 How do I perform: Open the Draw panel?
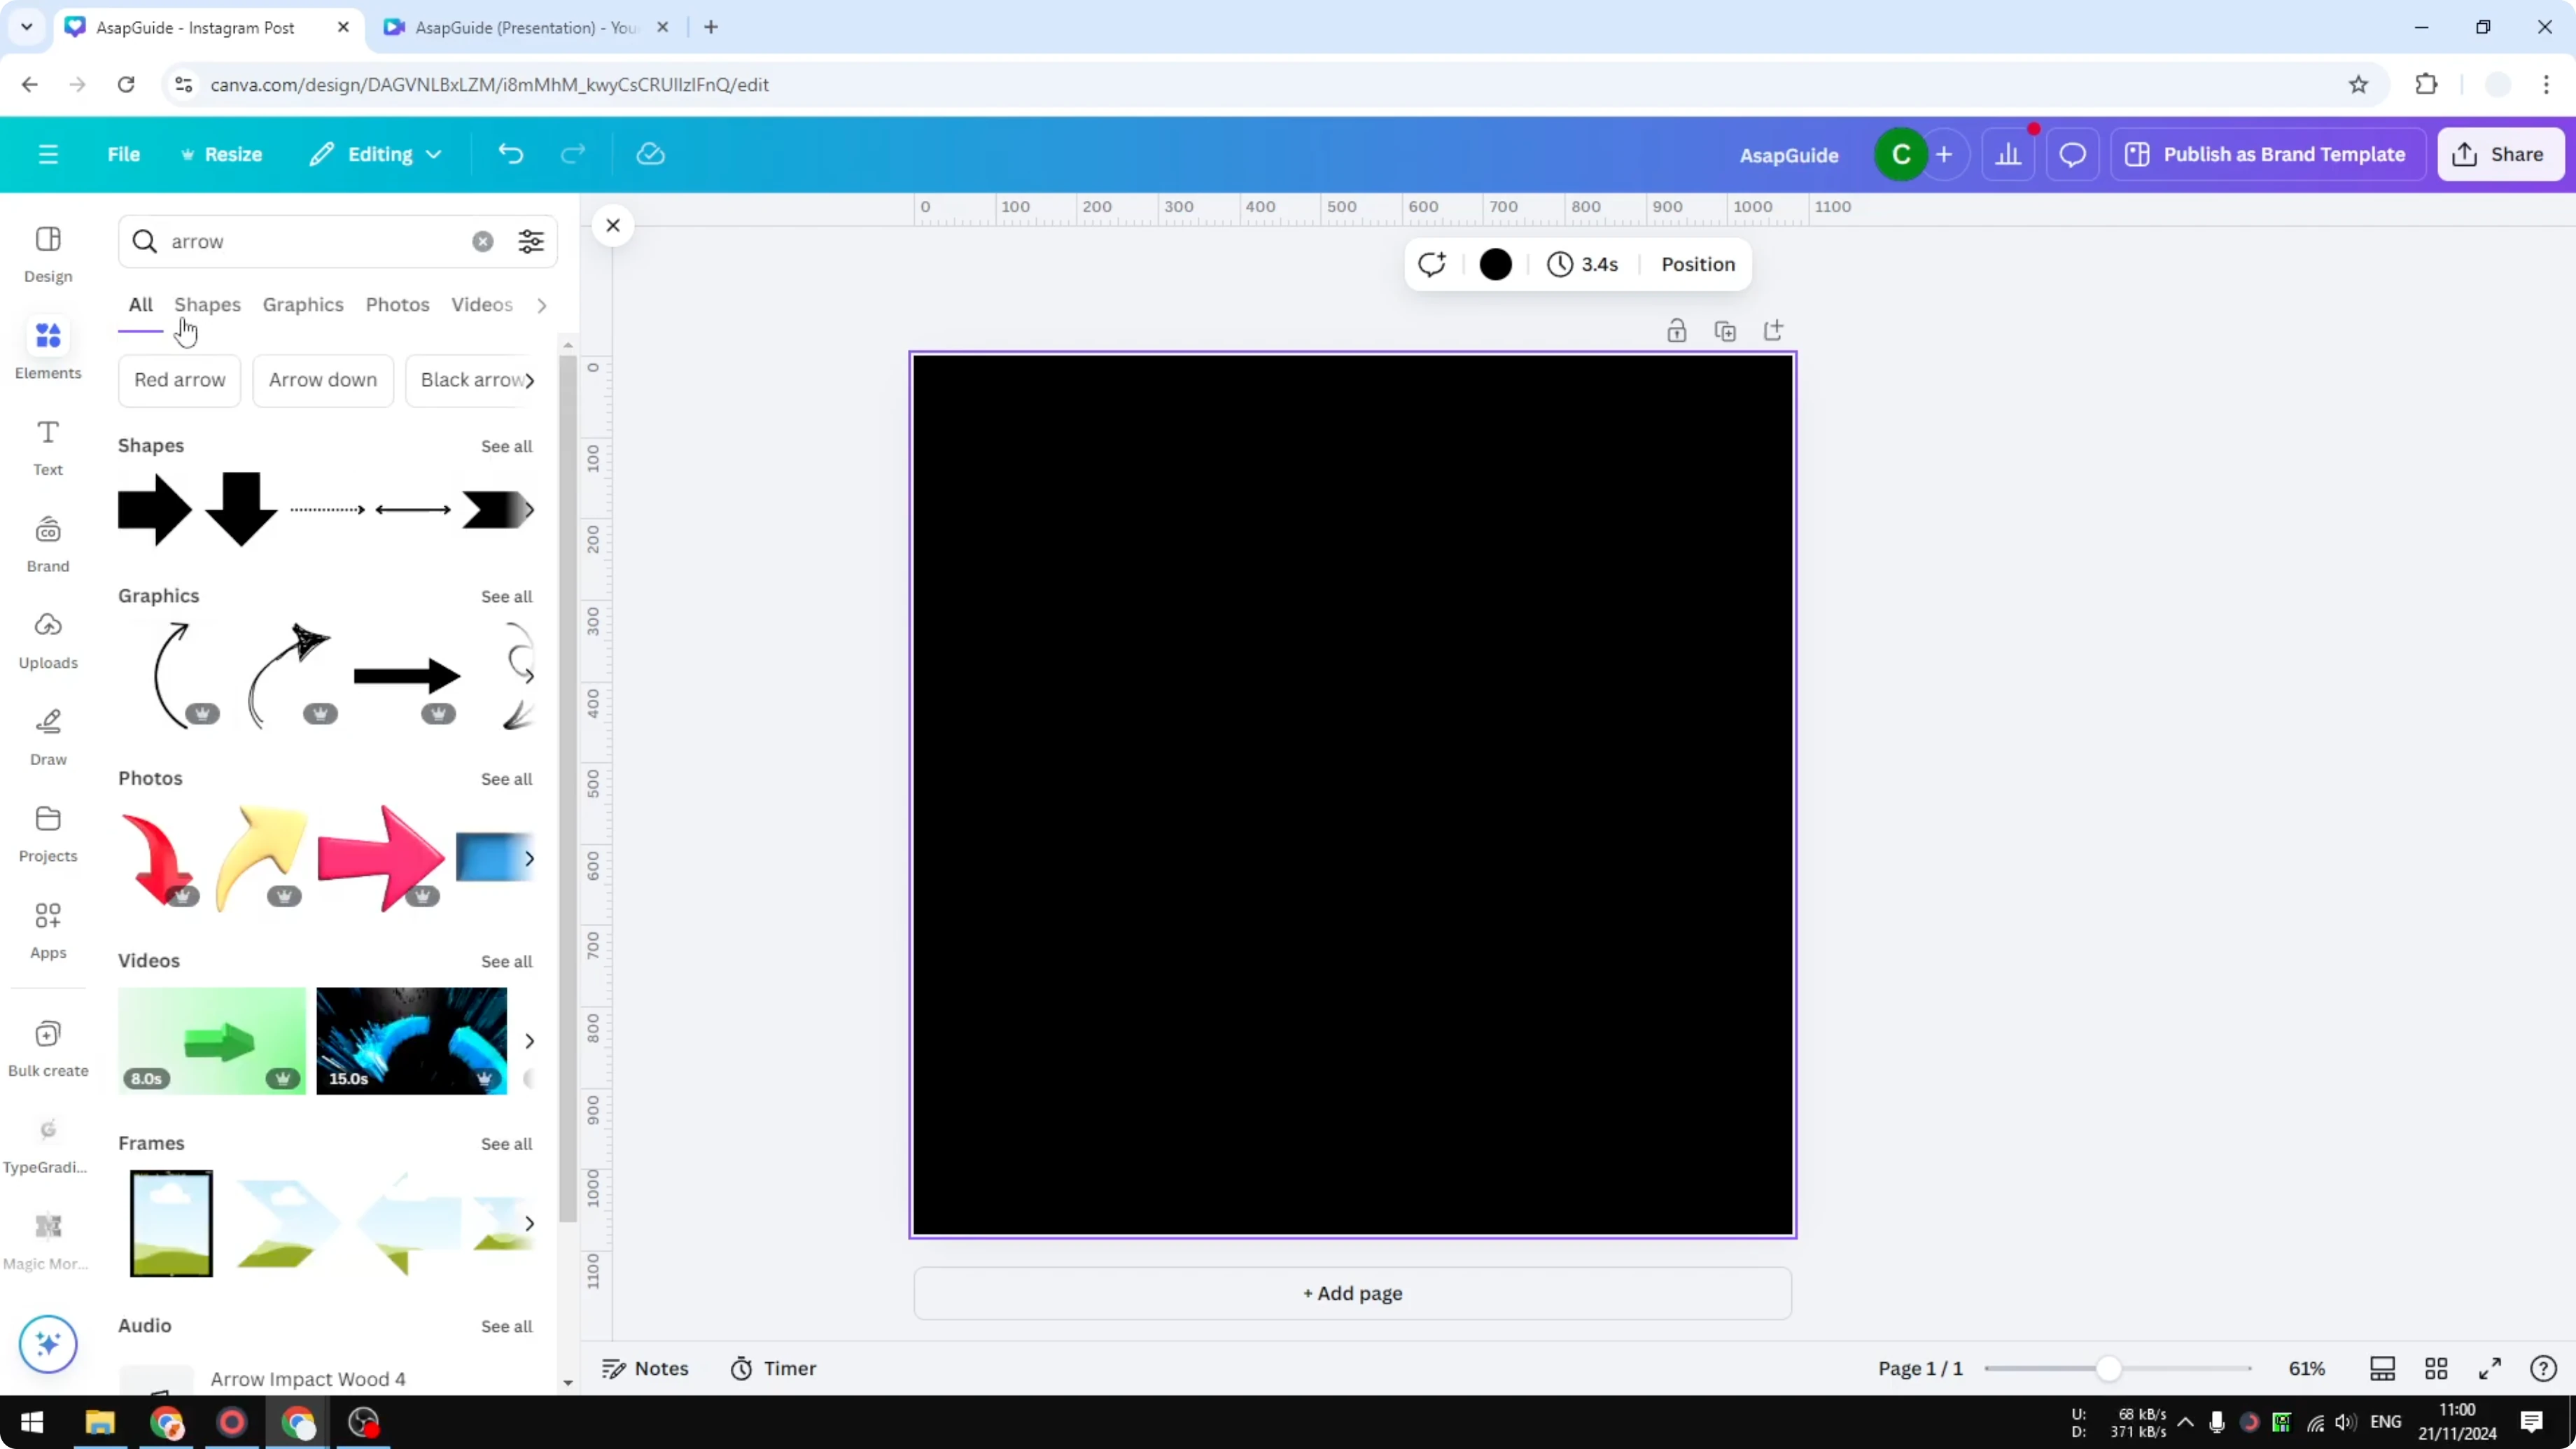(47, 737)
